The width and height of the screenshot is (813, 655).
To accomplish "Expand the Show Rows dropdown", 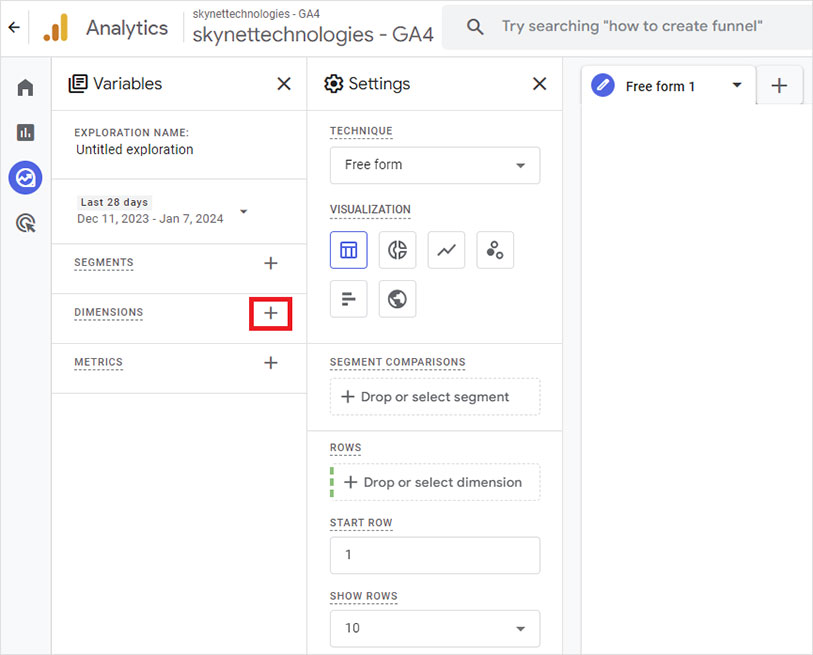I will coord(434,628).
